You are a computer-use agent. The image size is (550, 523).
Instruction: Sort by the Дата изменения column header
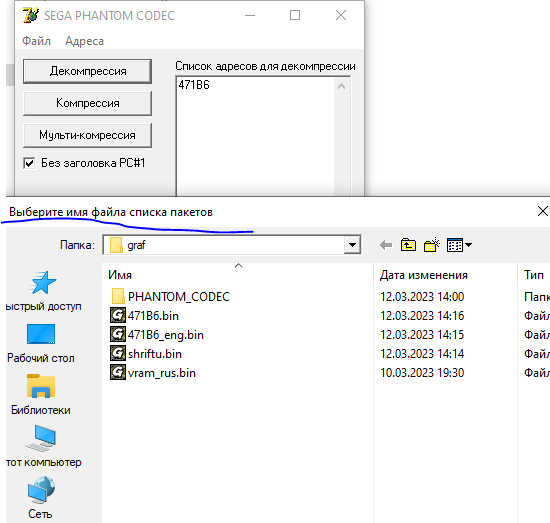coord(424,275)
